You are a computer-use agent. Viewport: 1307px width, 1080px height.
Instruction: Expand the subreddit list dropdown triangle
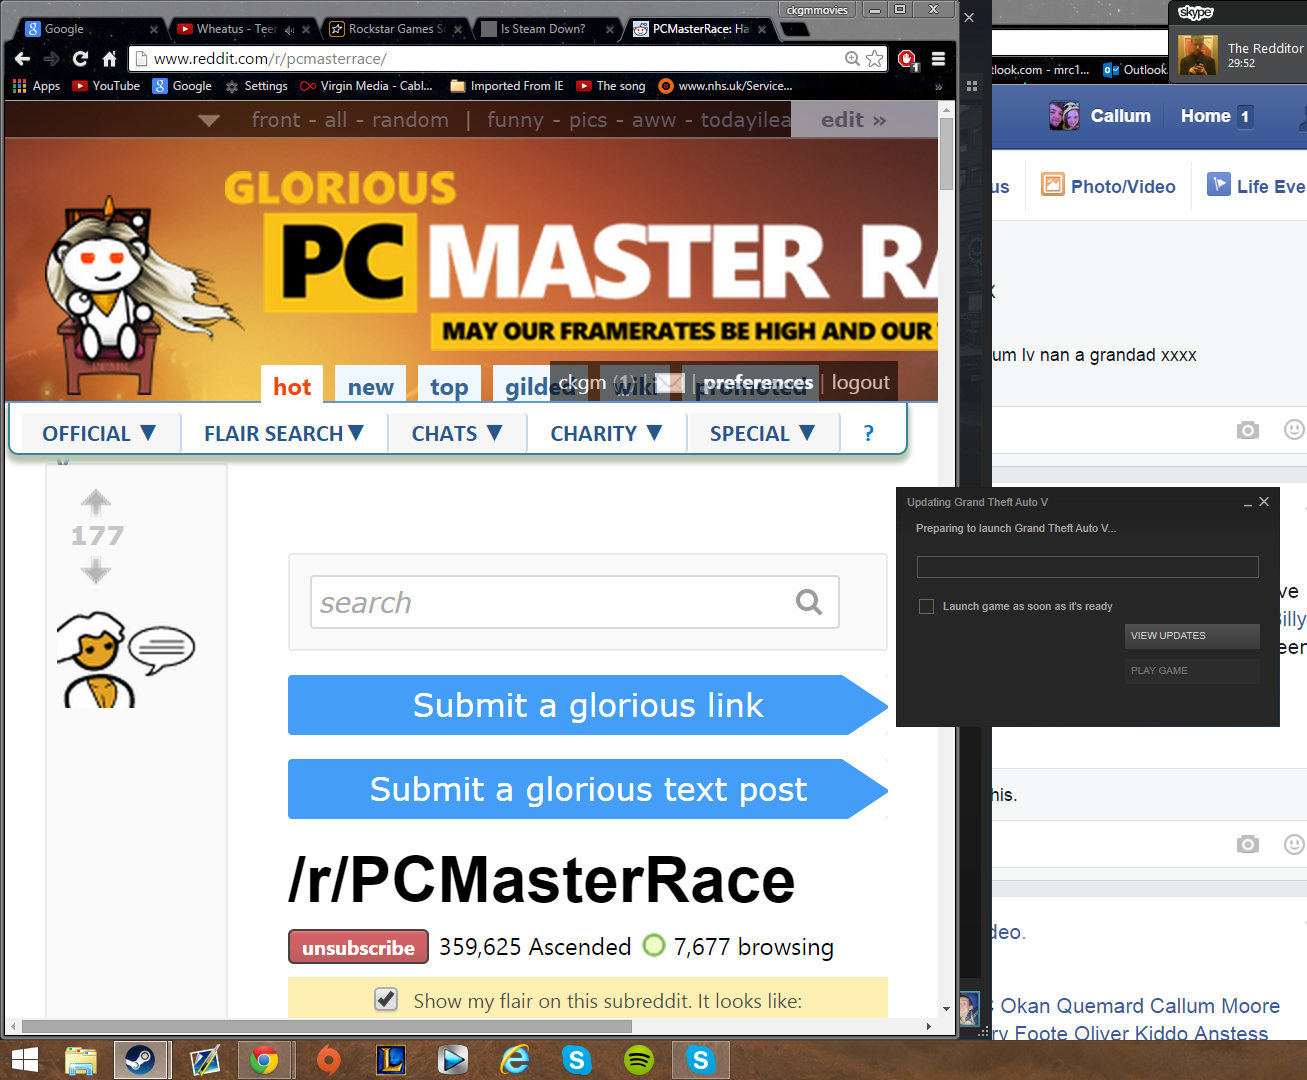tap(209, 121)
